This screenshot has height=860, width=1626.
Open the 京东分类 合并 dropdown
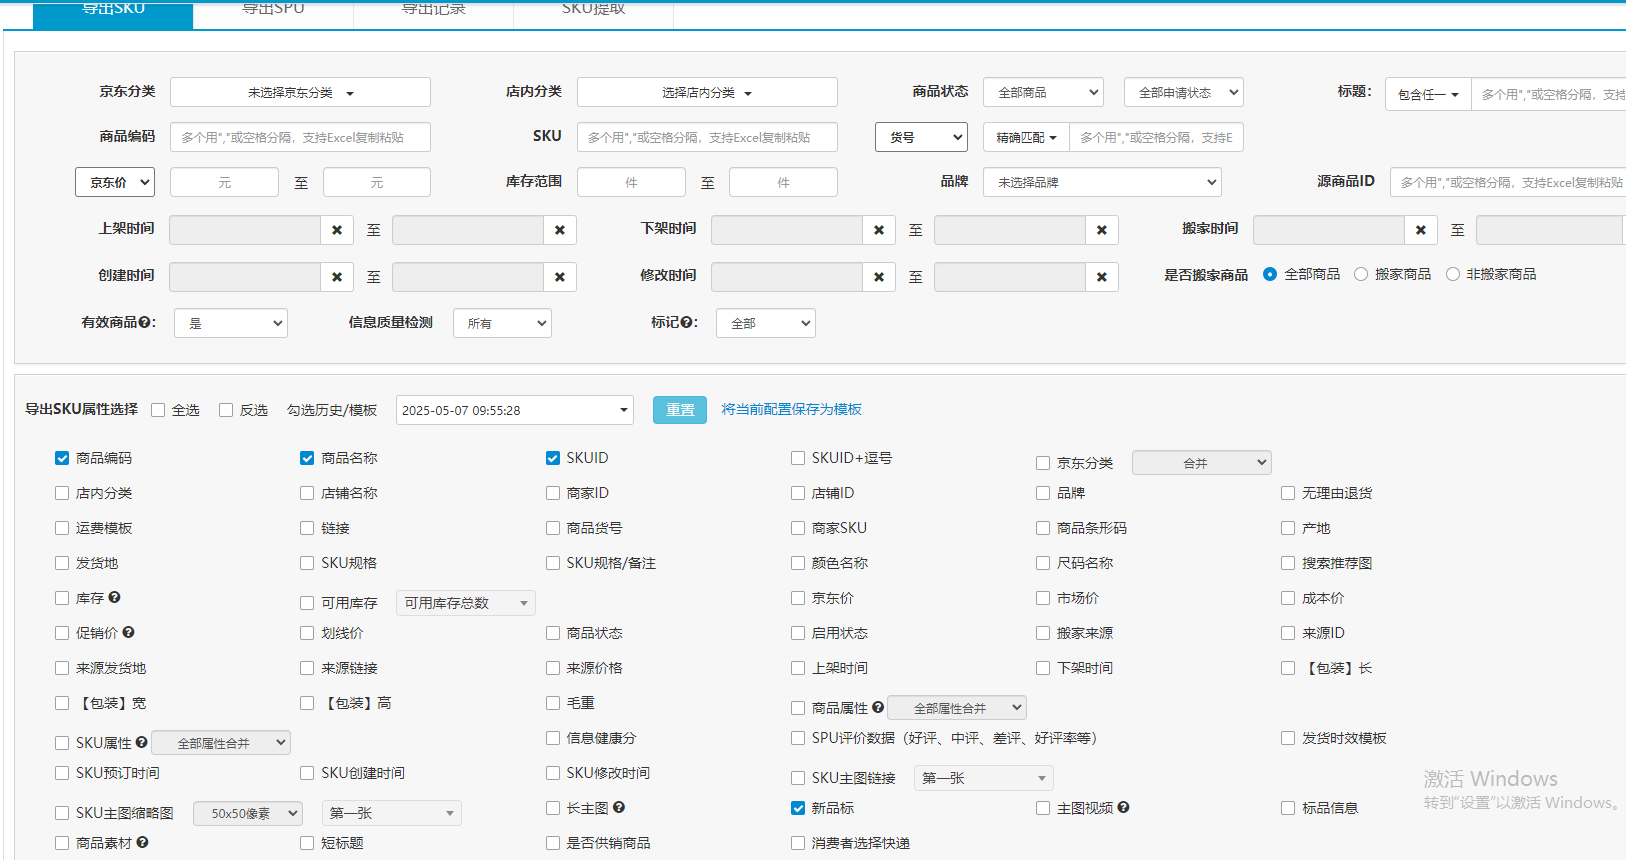[1202, 462]
